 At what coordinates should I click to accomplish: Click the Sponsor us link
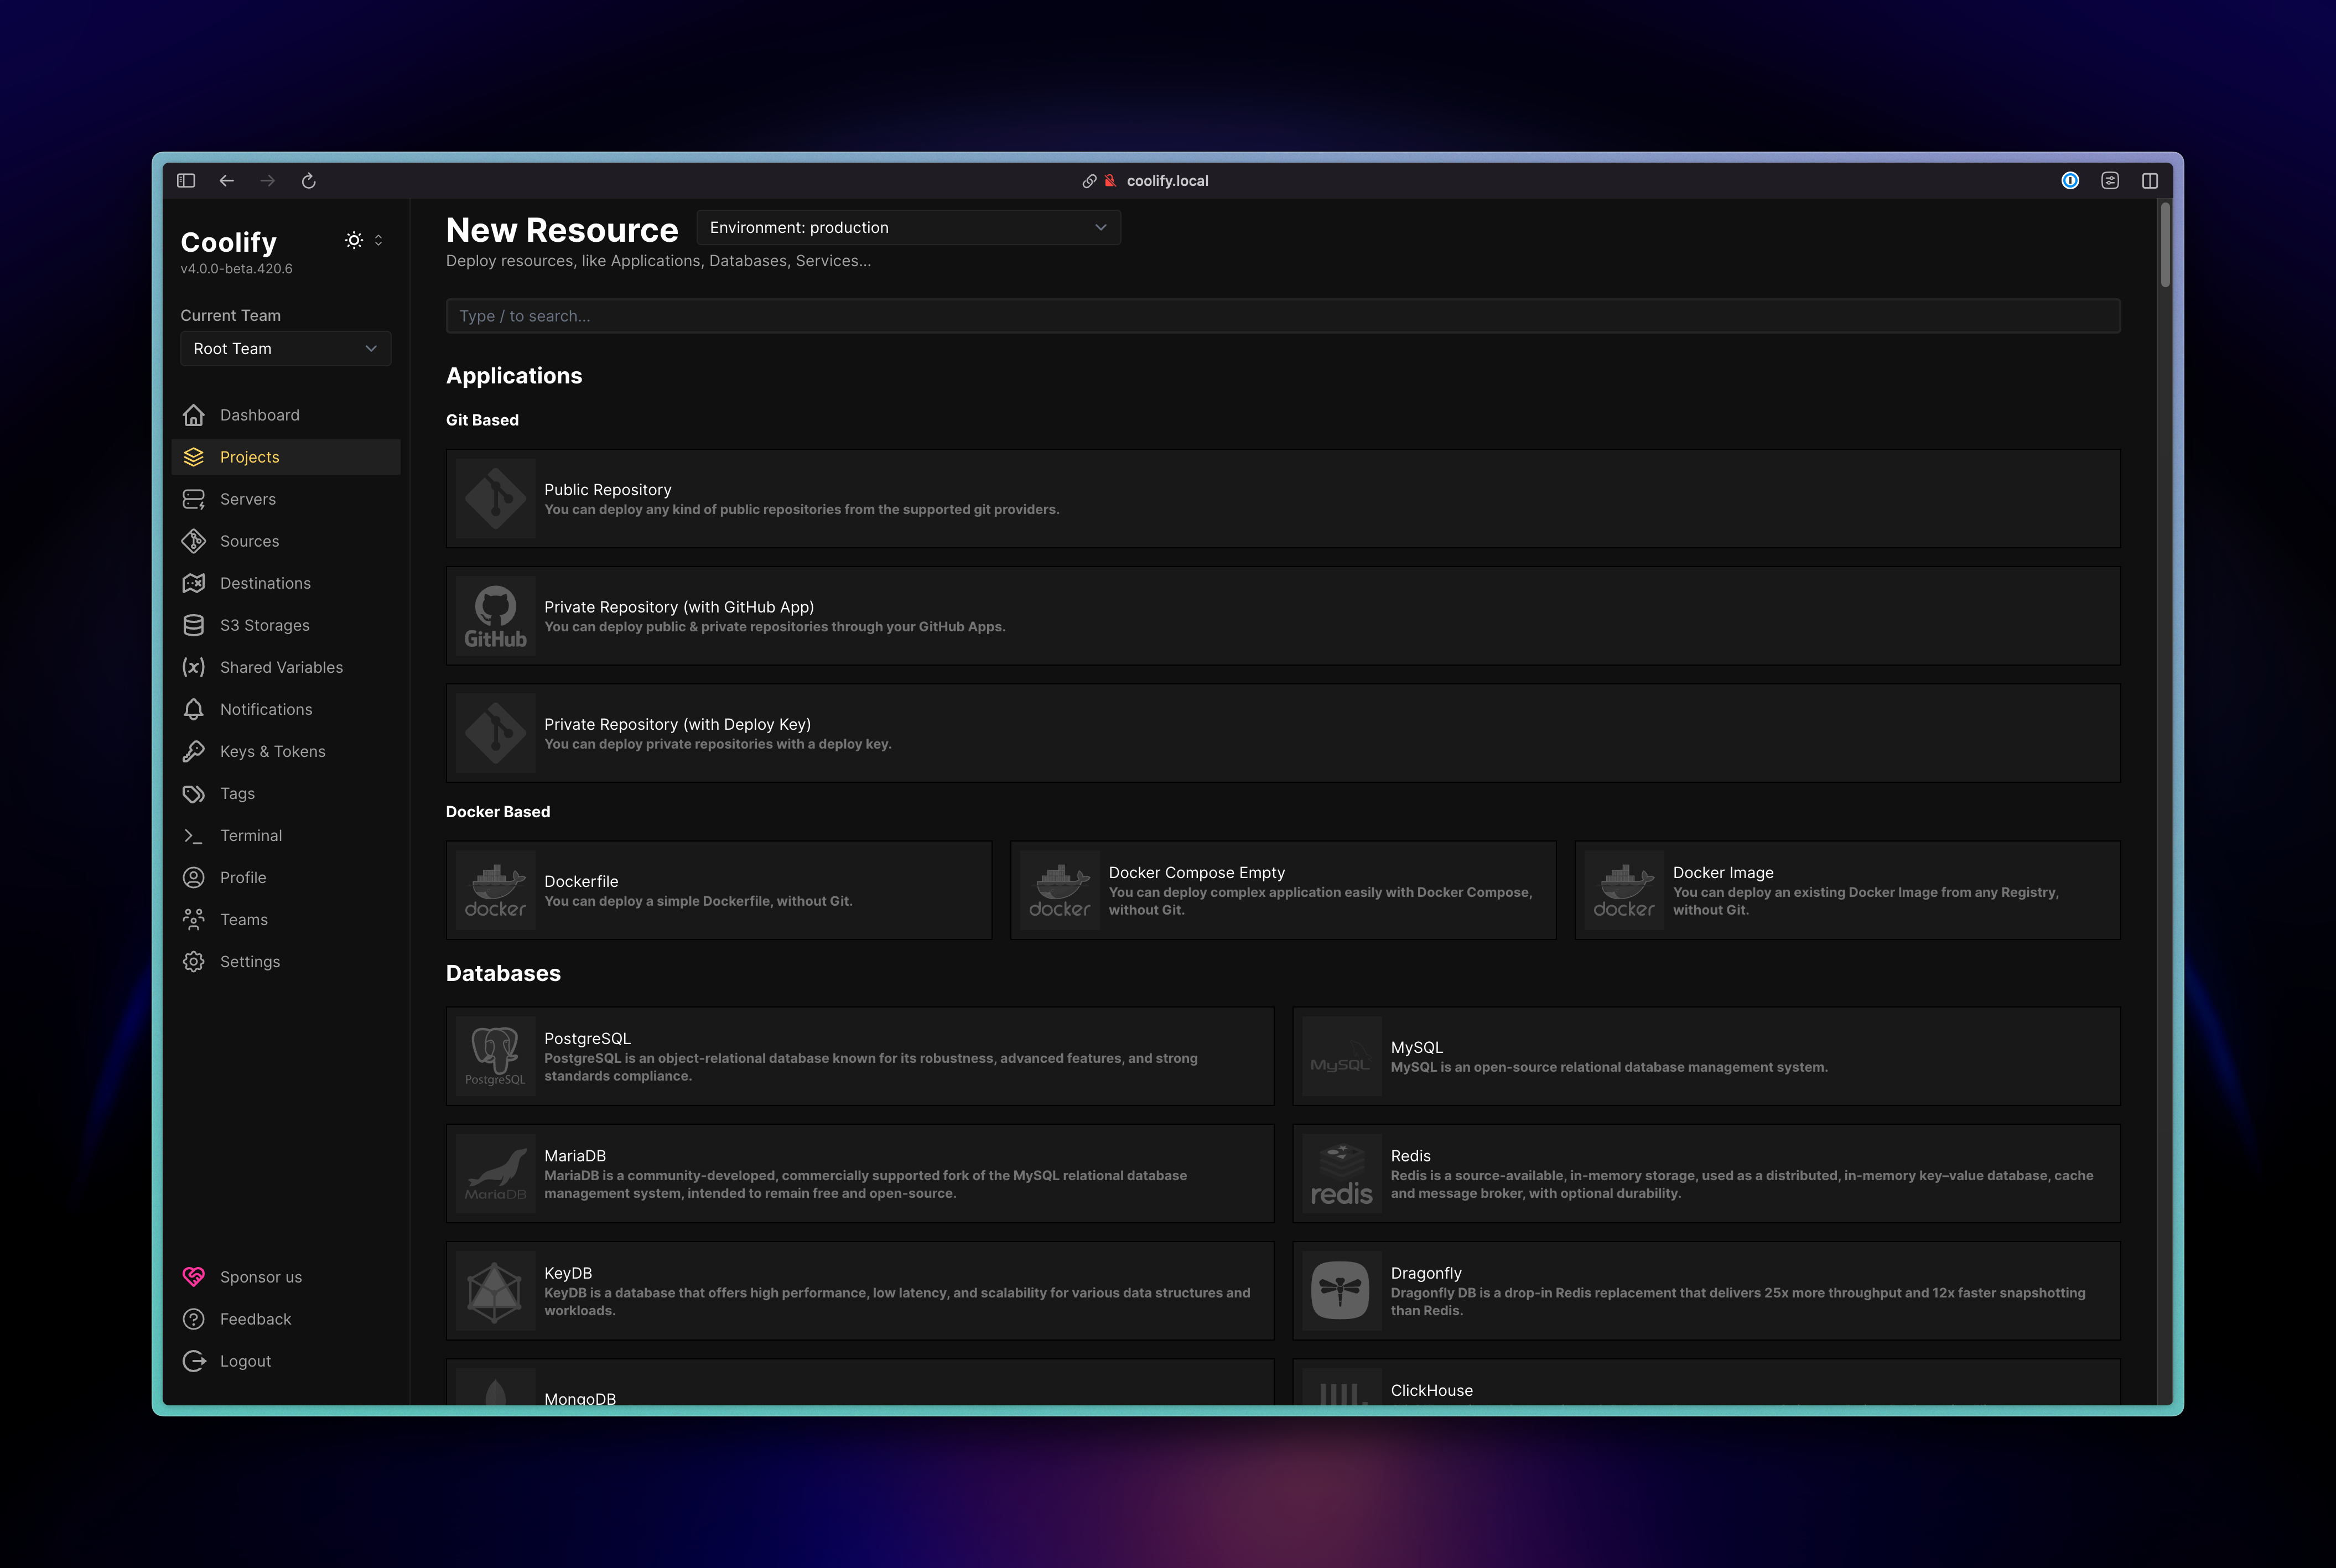pos(260,1277)
